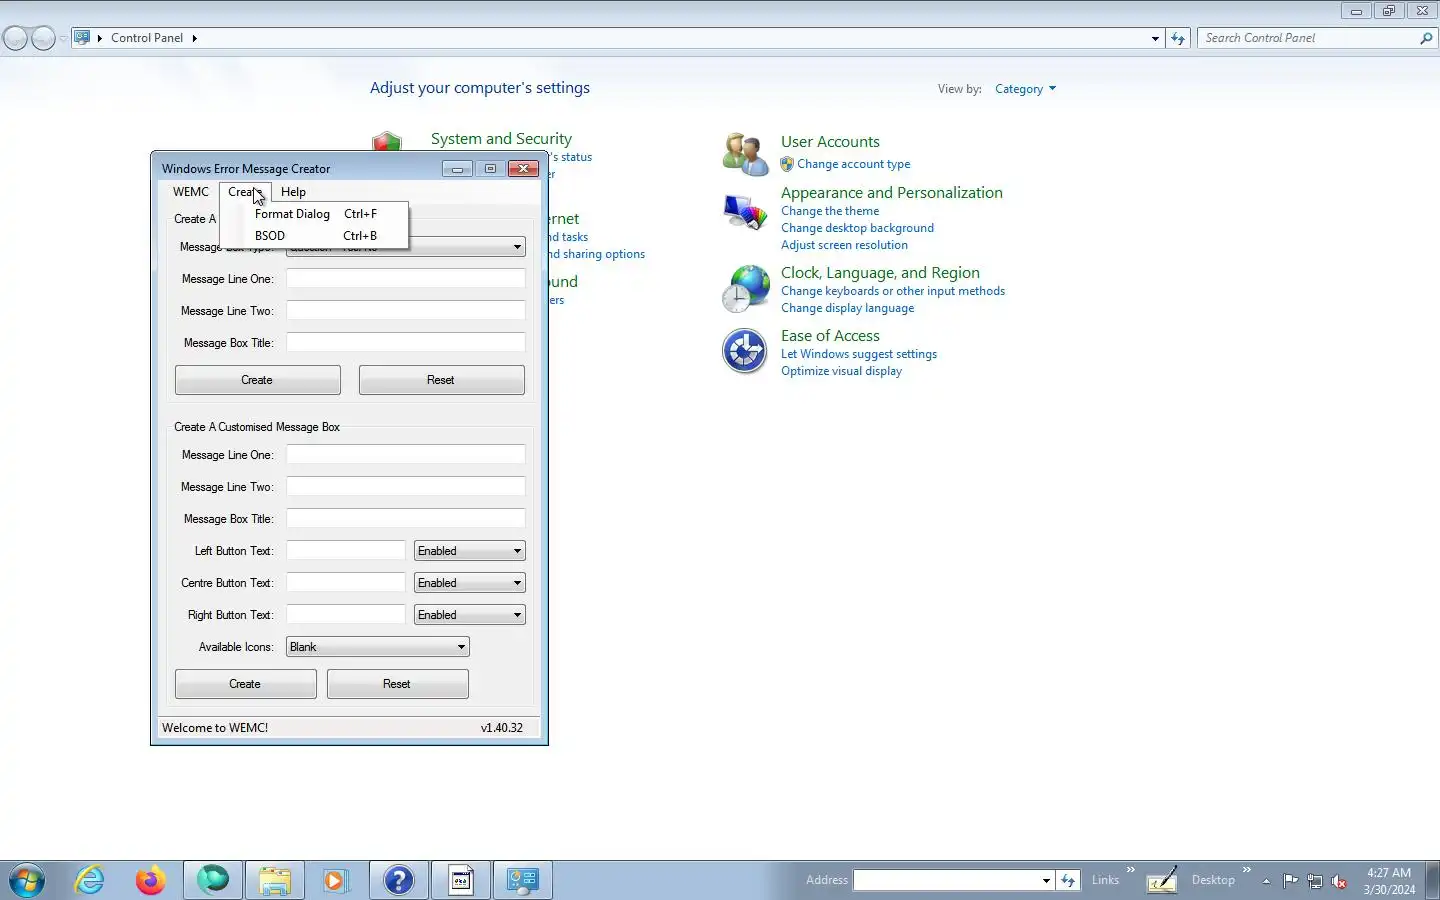Open the muted volume tray icon
The image size is (1440, 900).
point(1339,881)
